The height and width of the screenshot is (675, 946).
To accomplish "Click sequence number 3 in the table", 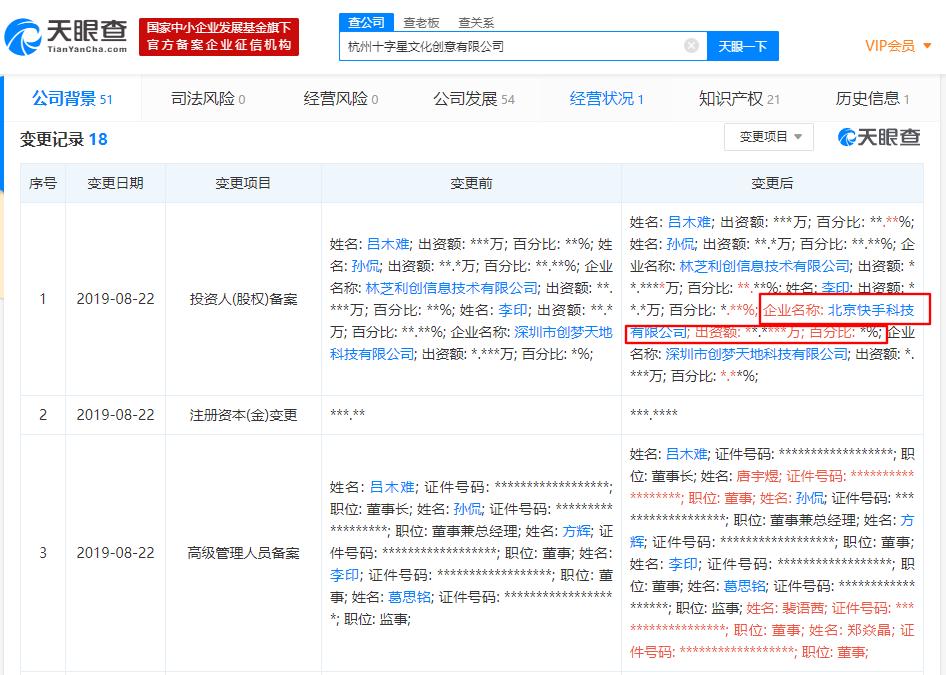I will 43,553.
